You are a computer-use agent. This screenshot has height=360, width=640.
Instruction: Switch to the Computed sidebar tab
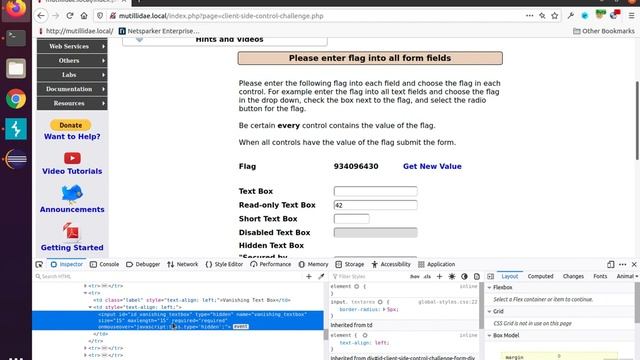[x=540, y=276]
